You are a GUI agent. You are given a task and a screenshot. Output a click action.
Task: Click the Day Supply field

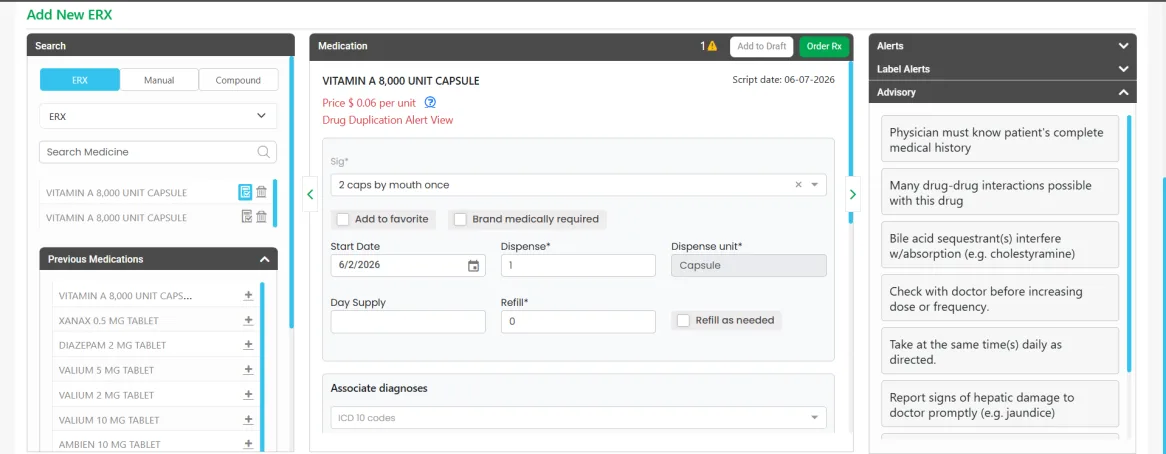408,322
